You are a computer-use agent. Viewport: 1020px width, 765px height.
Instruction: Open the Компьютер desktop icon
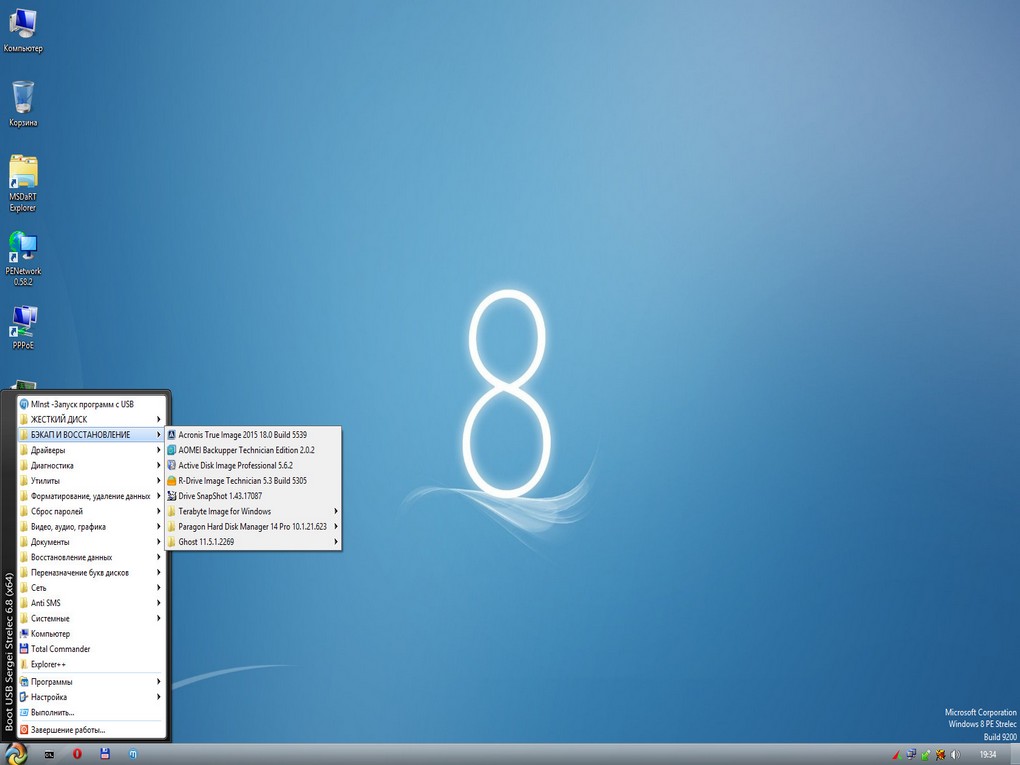pos(23,31)
